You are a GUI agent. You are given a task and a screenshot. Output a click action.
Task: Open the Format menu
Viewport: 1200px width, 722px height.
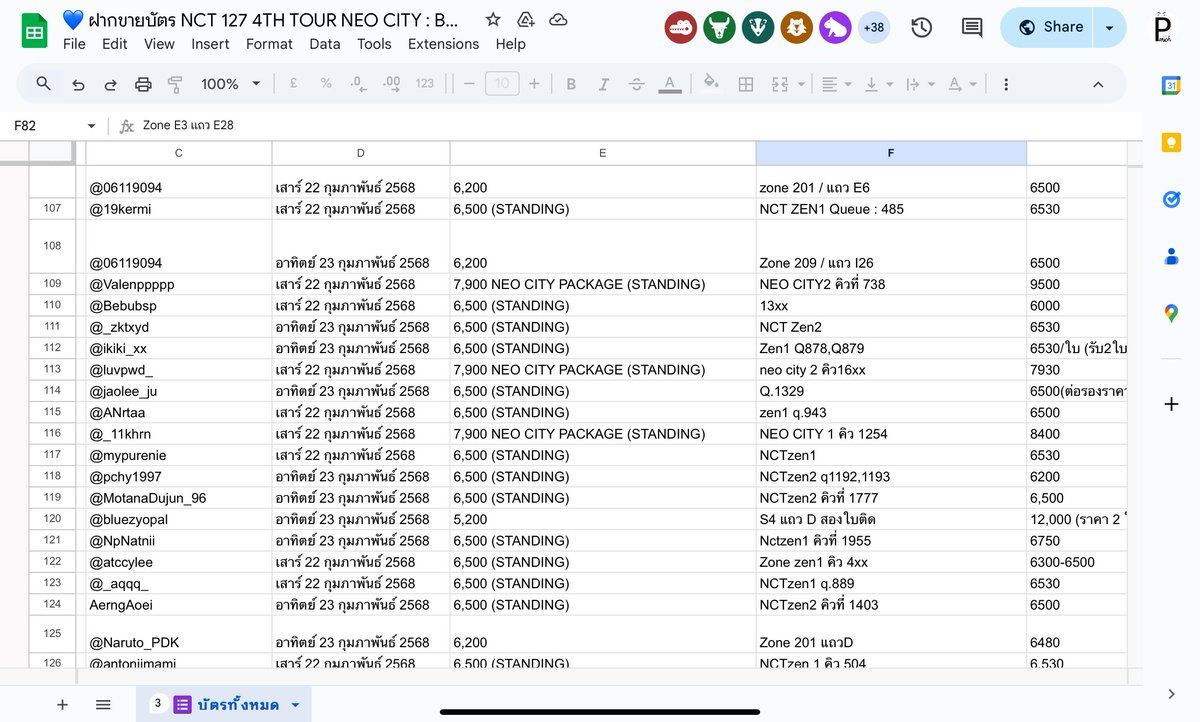[269, 44]
